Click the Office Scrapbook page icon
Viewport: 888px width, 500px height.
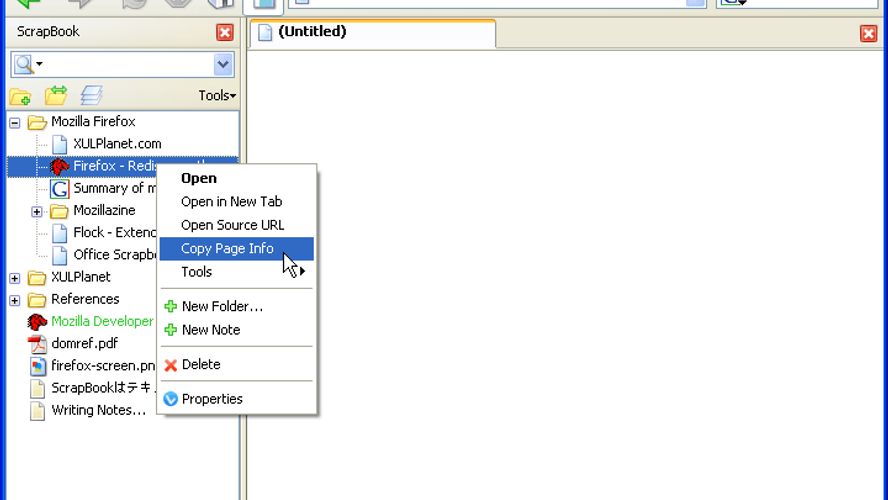tap(59, 255)
